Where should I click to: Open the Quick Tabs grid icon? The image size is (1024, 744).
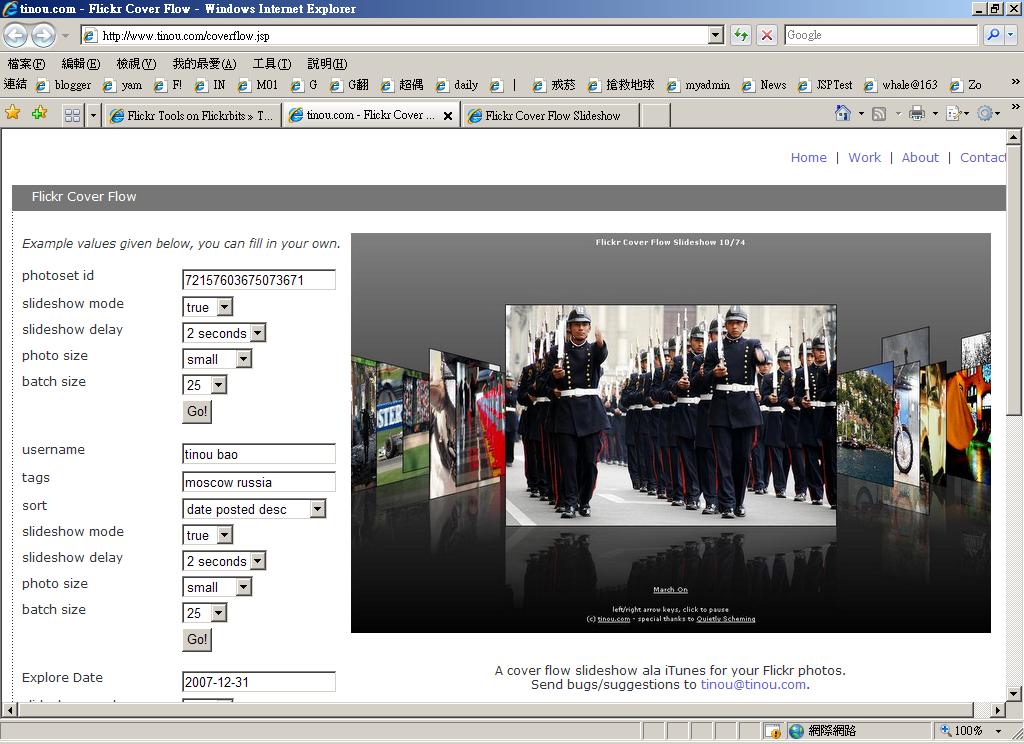pos(72,116)
